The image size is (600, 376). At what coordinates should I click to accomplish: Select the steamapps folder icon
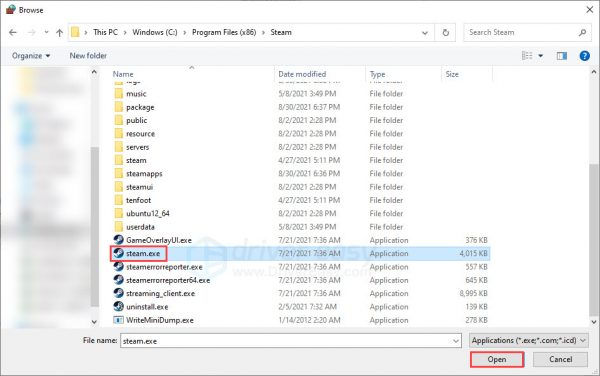coord(119,174)
